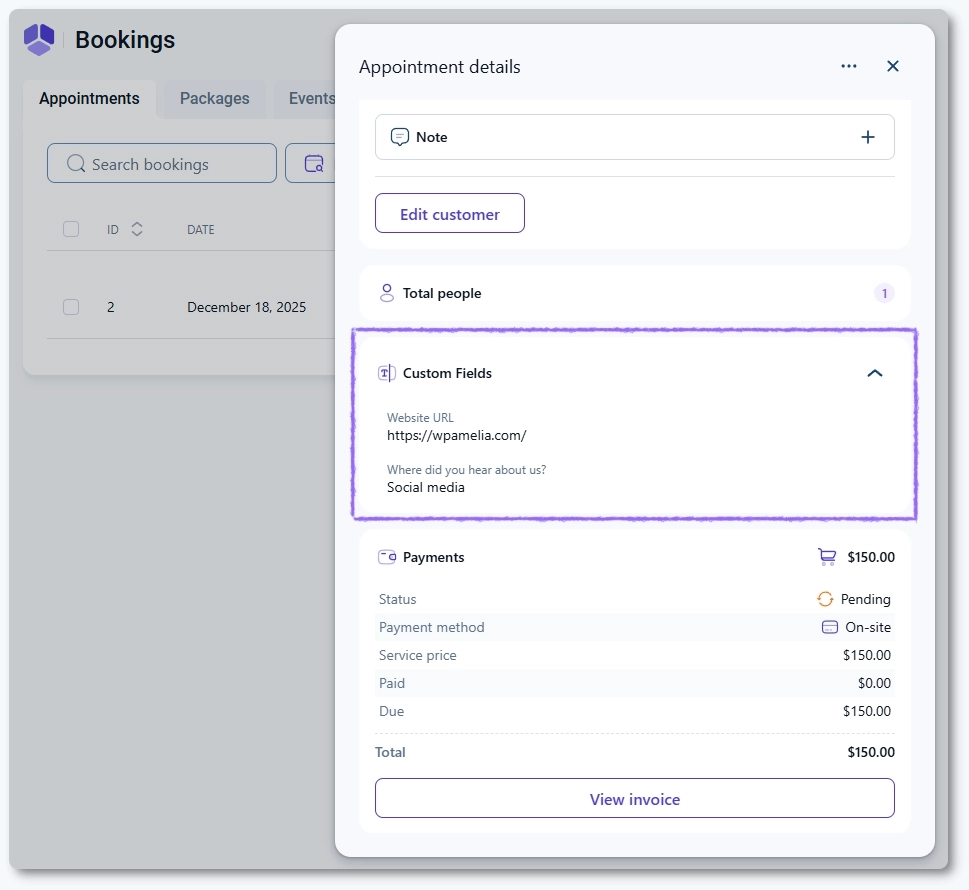
Task: Click the magnifier icon in Search bookings
Action: click(75, 164)
